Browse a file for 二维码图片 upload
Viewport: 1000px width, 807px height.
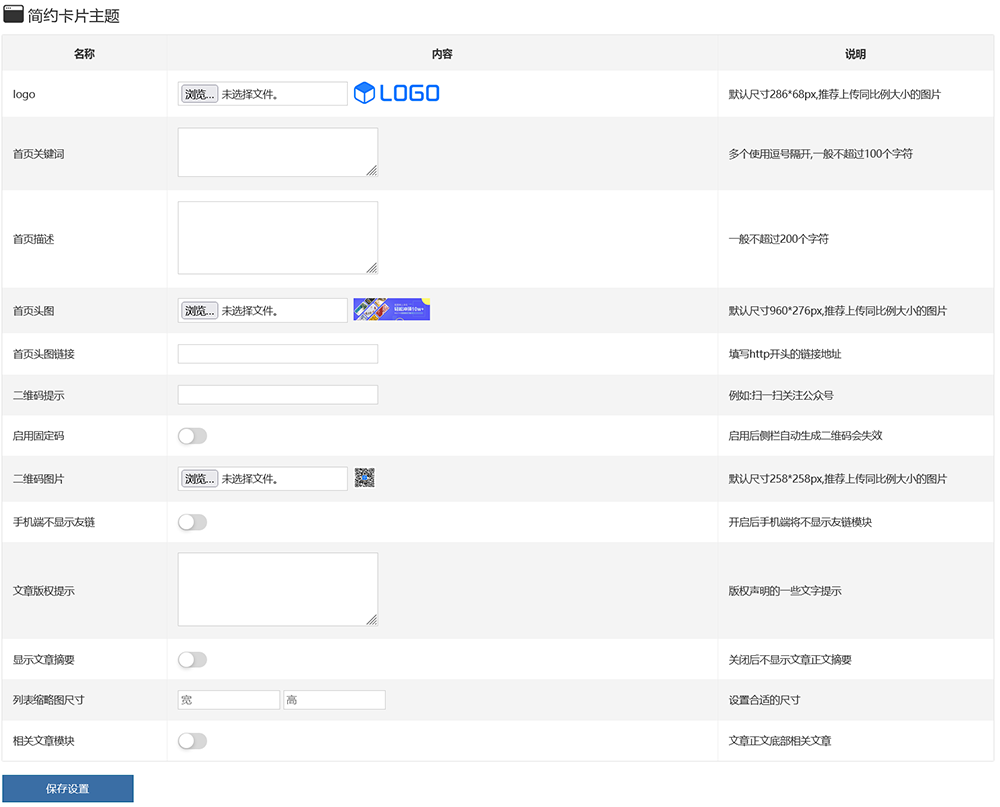[197, 478]
